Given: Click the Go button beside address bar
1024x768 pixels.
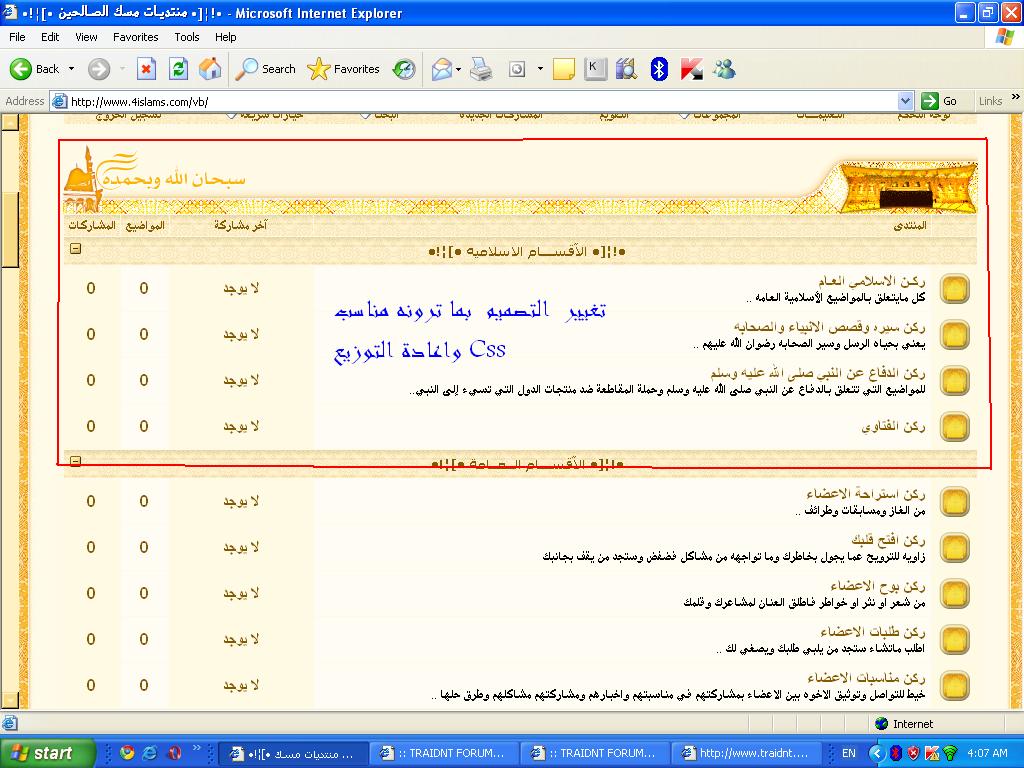Looking at the screenshot, I should coord(940,101).
